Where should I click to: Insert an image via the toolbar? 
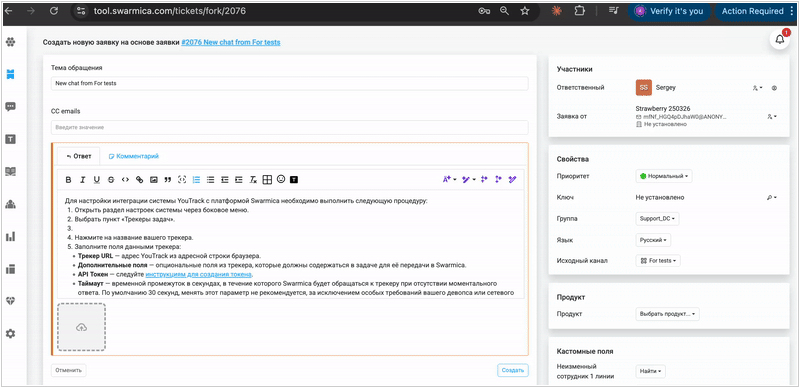153,179
